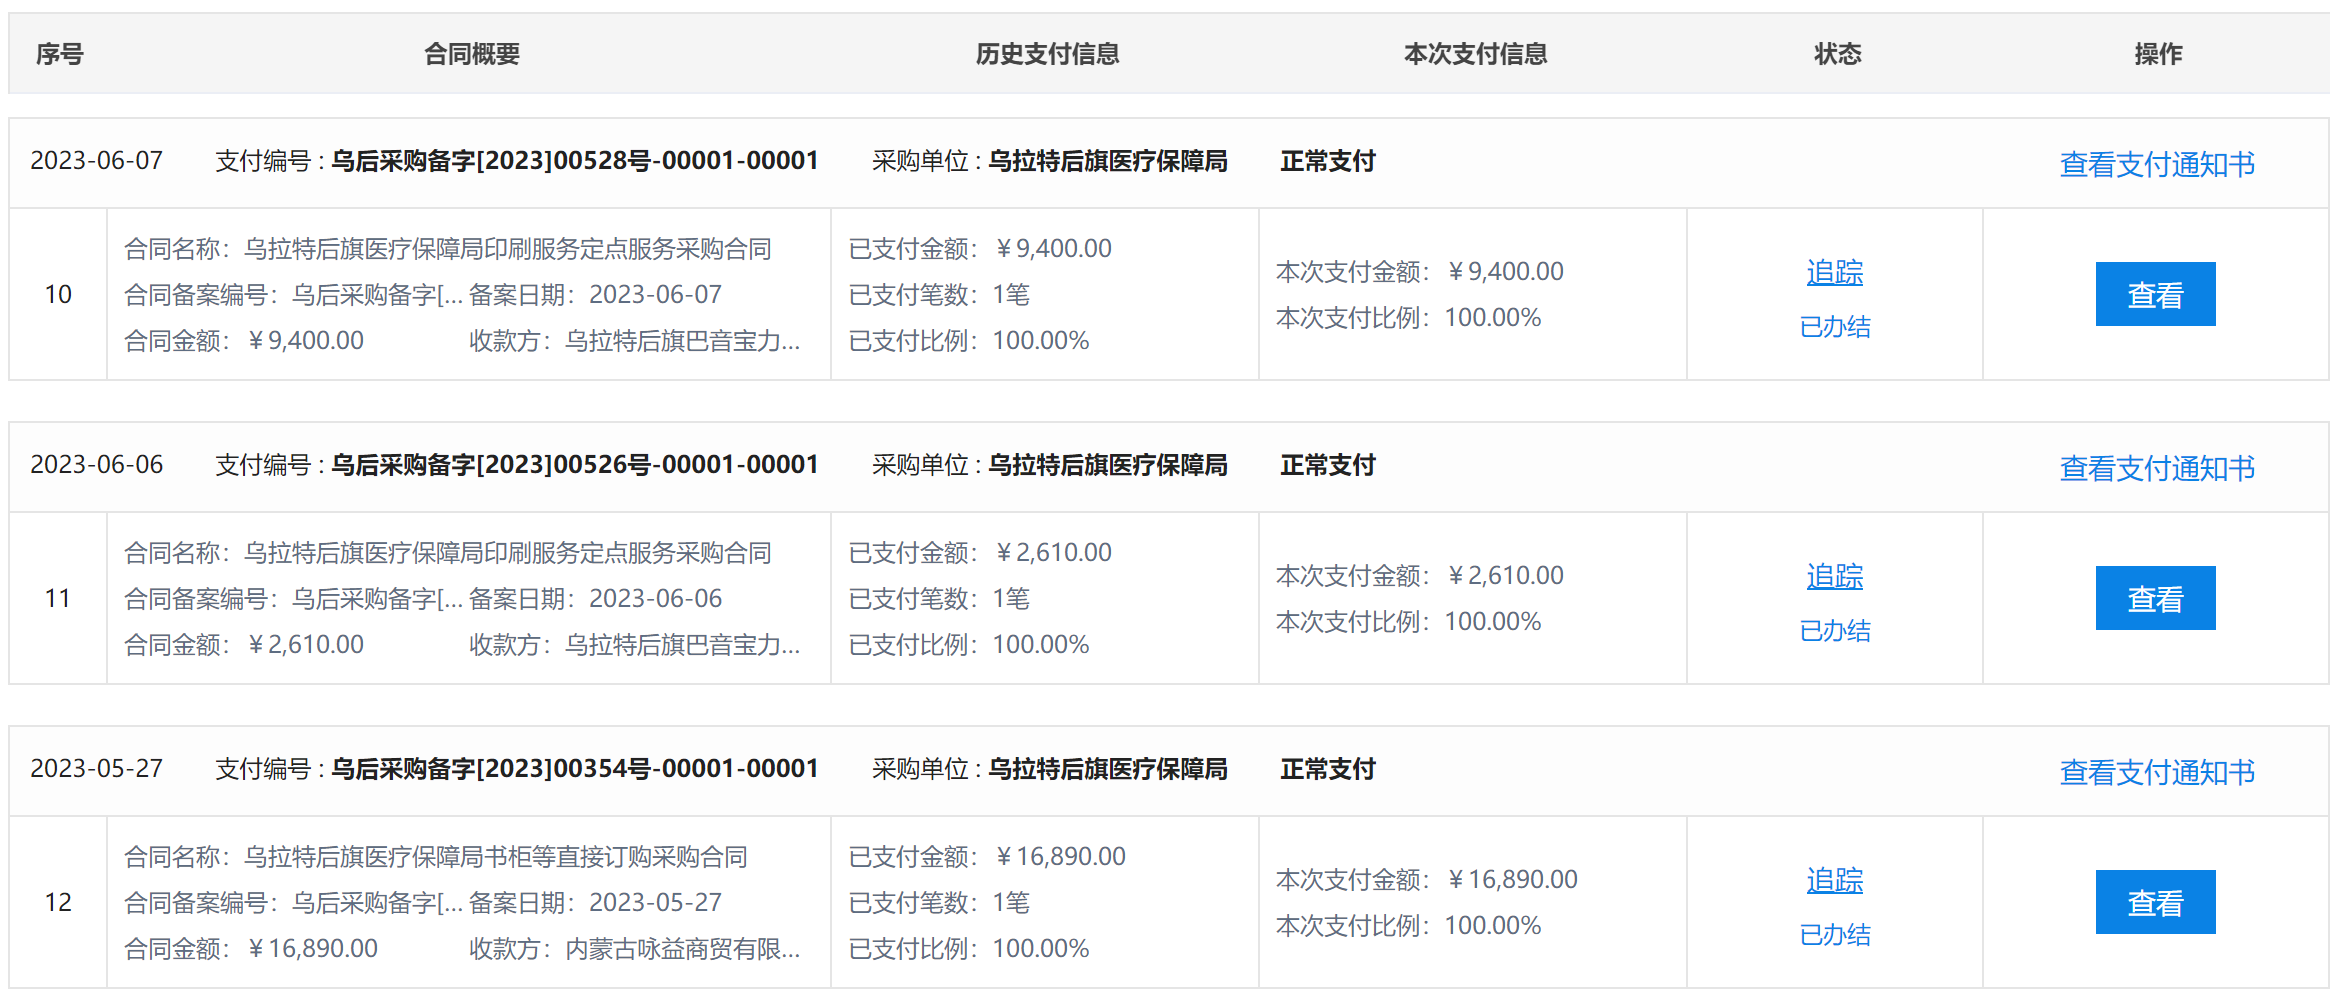Screen dimensions: 2347x1005
Task: Click 追踪 link in row 11
Action: tap(1835, 576)
